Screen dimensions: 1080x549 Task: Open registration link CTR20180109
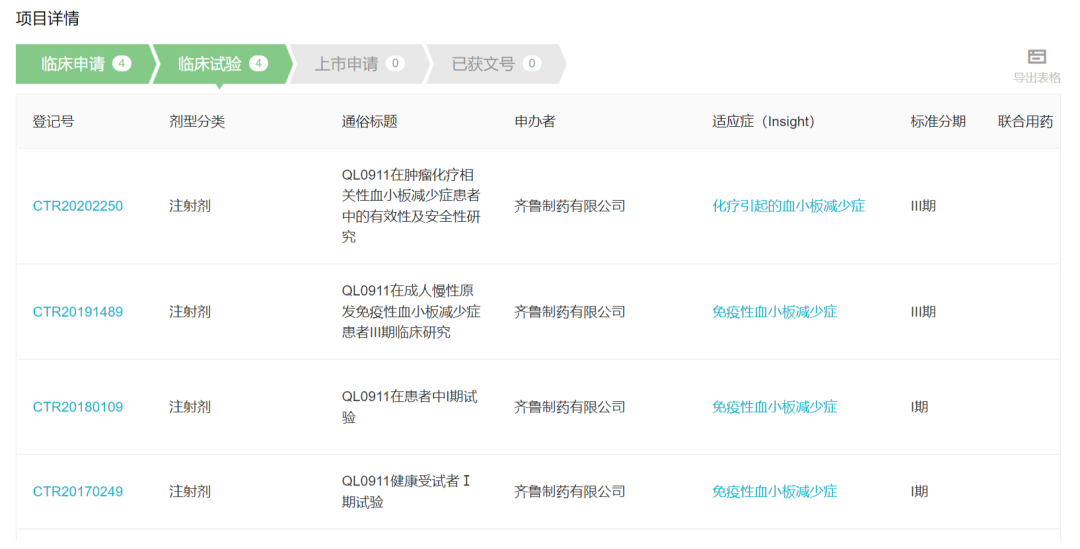coord(78,407)
